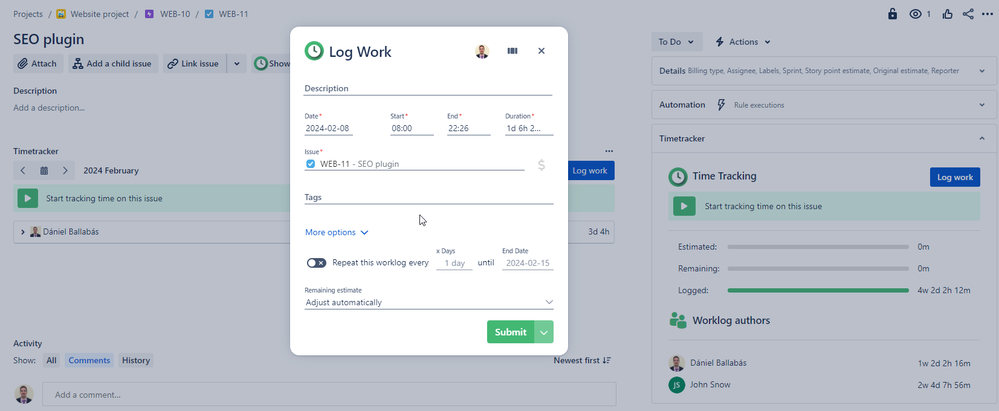Click the lock icon in top bar

893,14
